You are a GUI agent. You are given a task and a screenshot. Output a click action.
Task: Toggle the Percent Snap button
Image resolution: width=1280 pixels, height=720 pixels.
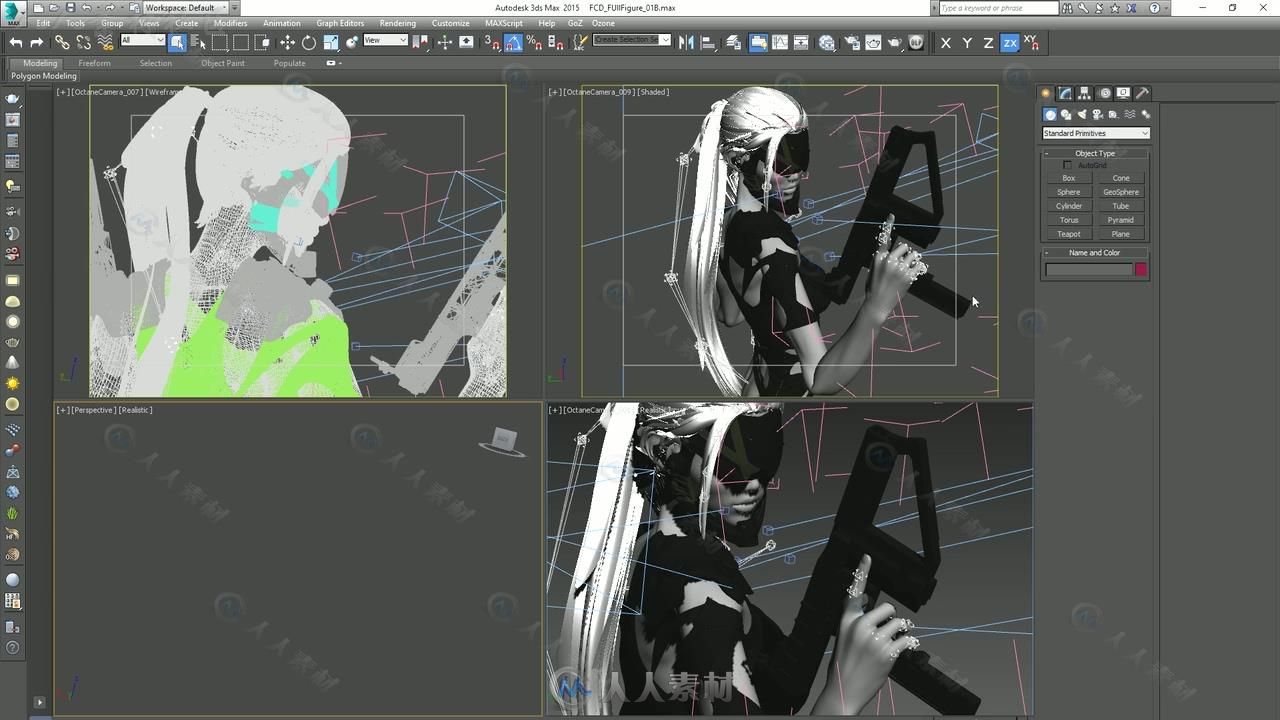click(534, 42)
